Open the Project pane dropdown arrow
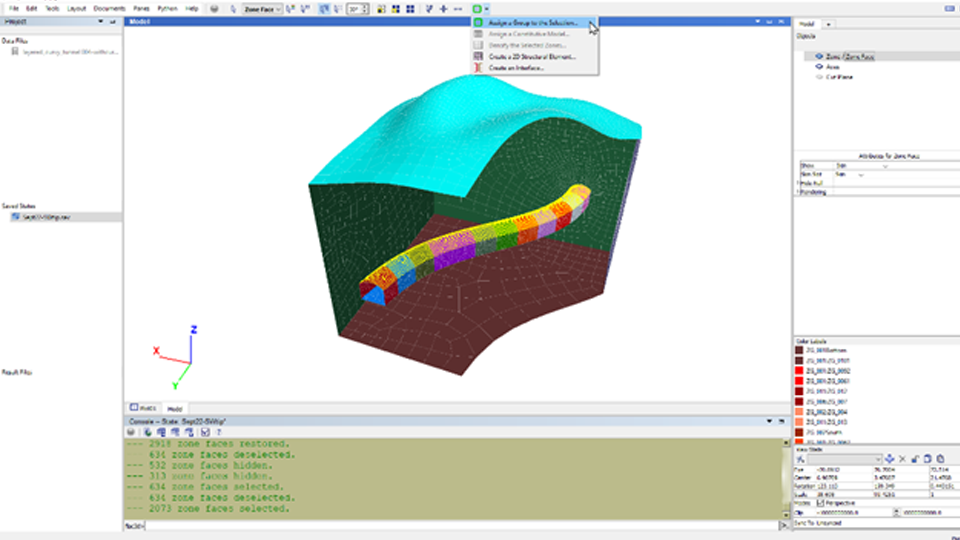Image resolution: width=960 pixels, height=540 pixels. (x=100, y=21)
